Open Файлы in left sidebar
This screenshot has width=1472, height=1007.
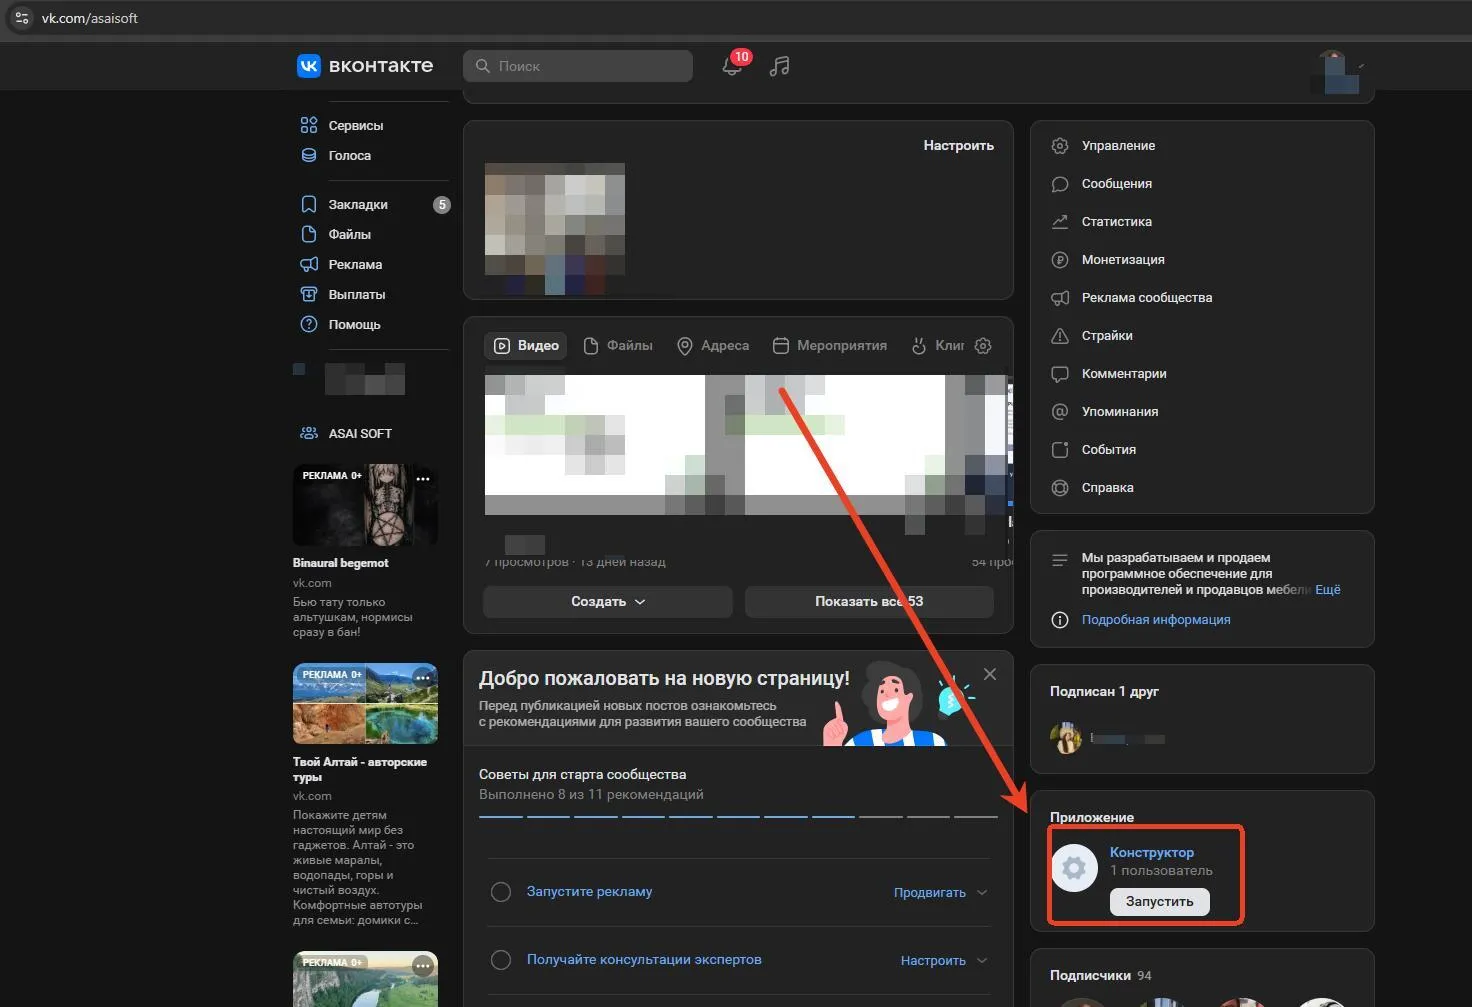tap(336, 234)
